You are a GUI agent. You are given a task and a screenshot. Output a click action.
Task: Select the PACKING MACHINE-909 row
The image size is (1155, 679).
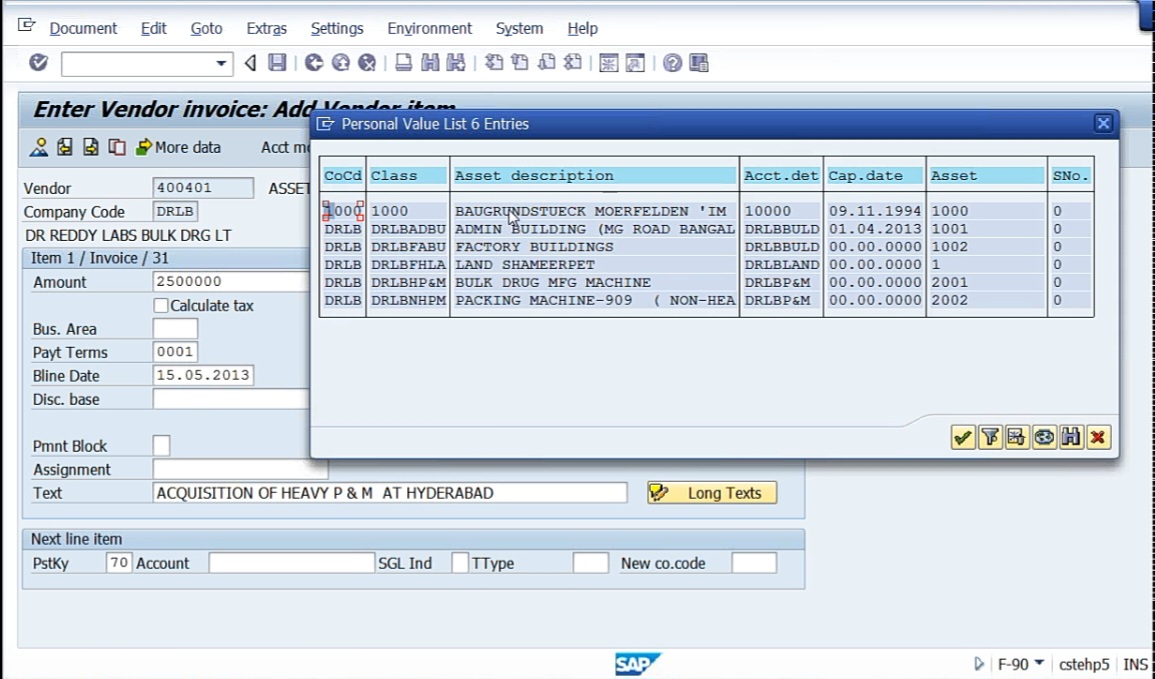706,300
